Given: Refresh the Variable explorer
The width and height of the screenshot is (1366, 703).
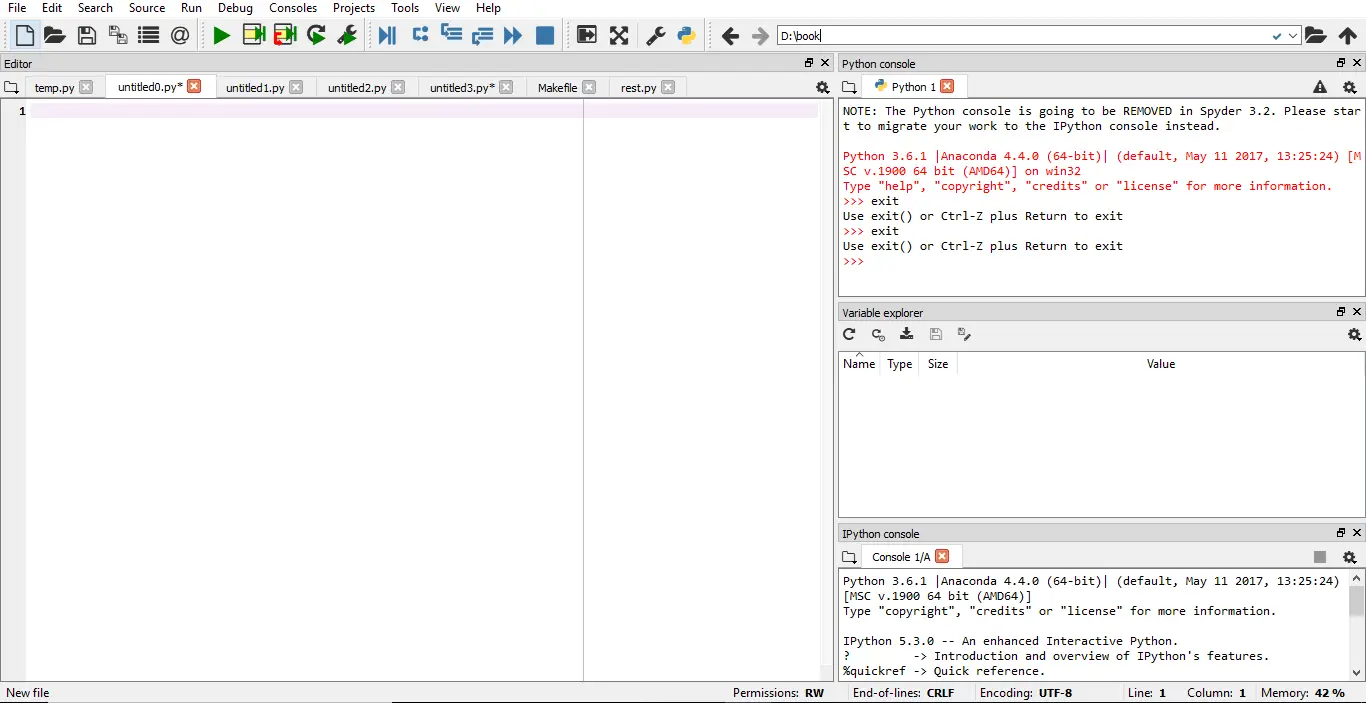Looking at the screenshot, I should pos(849,334).
